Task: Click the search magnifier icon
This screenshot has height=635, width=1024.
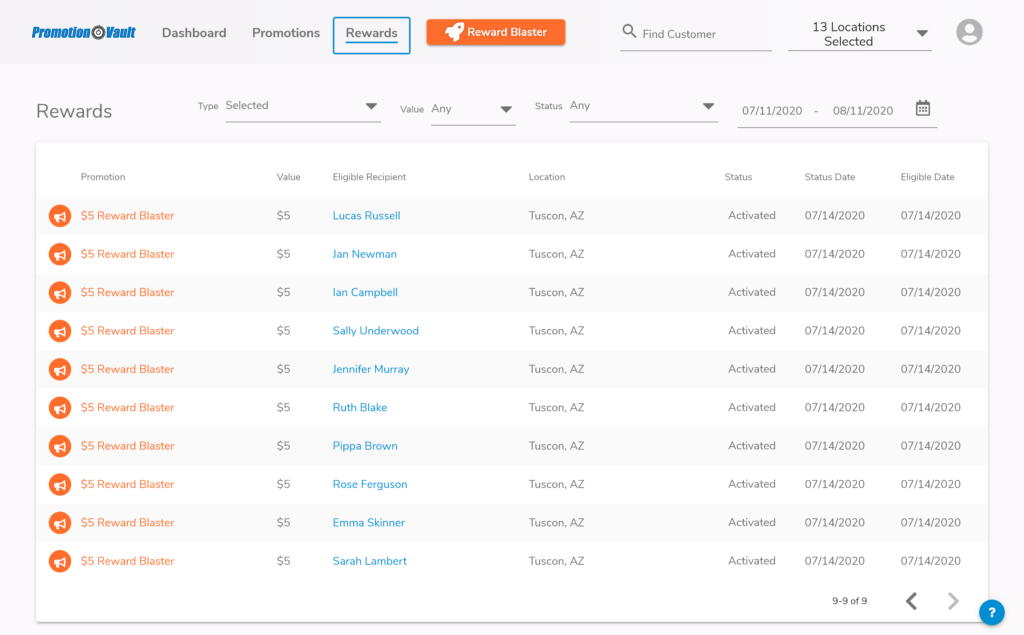Action: pyautogui.click(x=629, y=31)
